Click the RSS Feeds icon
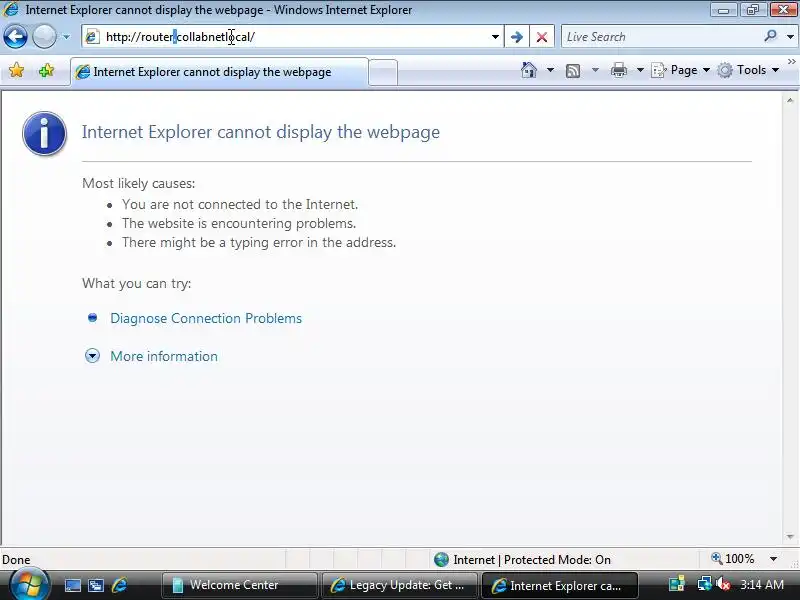The width and height of the screenshot is (800, 600). [573, 70]
